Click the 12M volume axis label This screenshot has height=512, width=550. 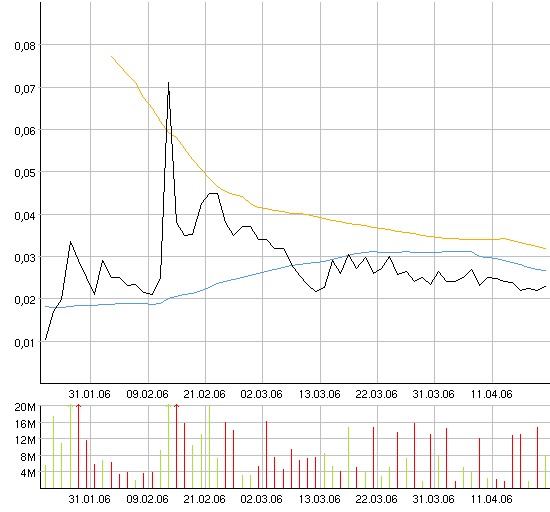(x=26, y=440)
